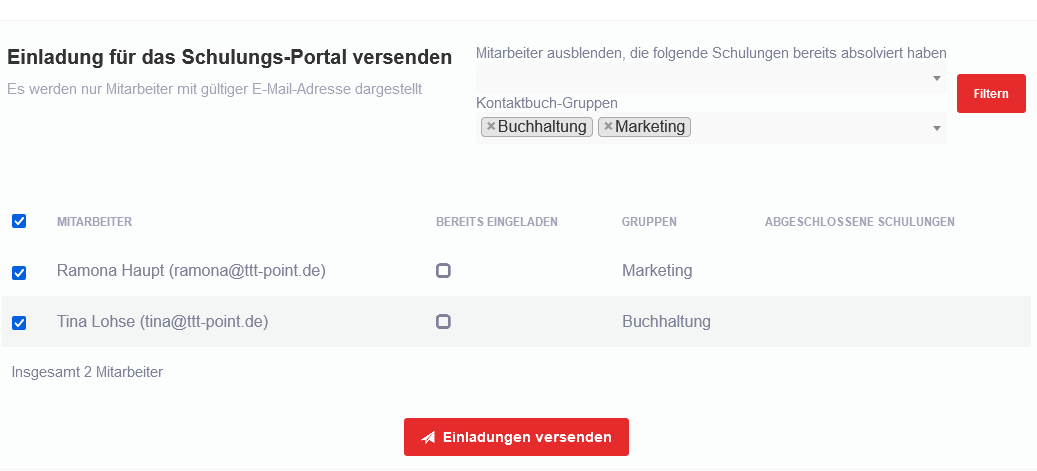This screenshot has width=1037, height=471.
Task: Click Marketing group cell in Ramona's row
Action: (656, 271)
